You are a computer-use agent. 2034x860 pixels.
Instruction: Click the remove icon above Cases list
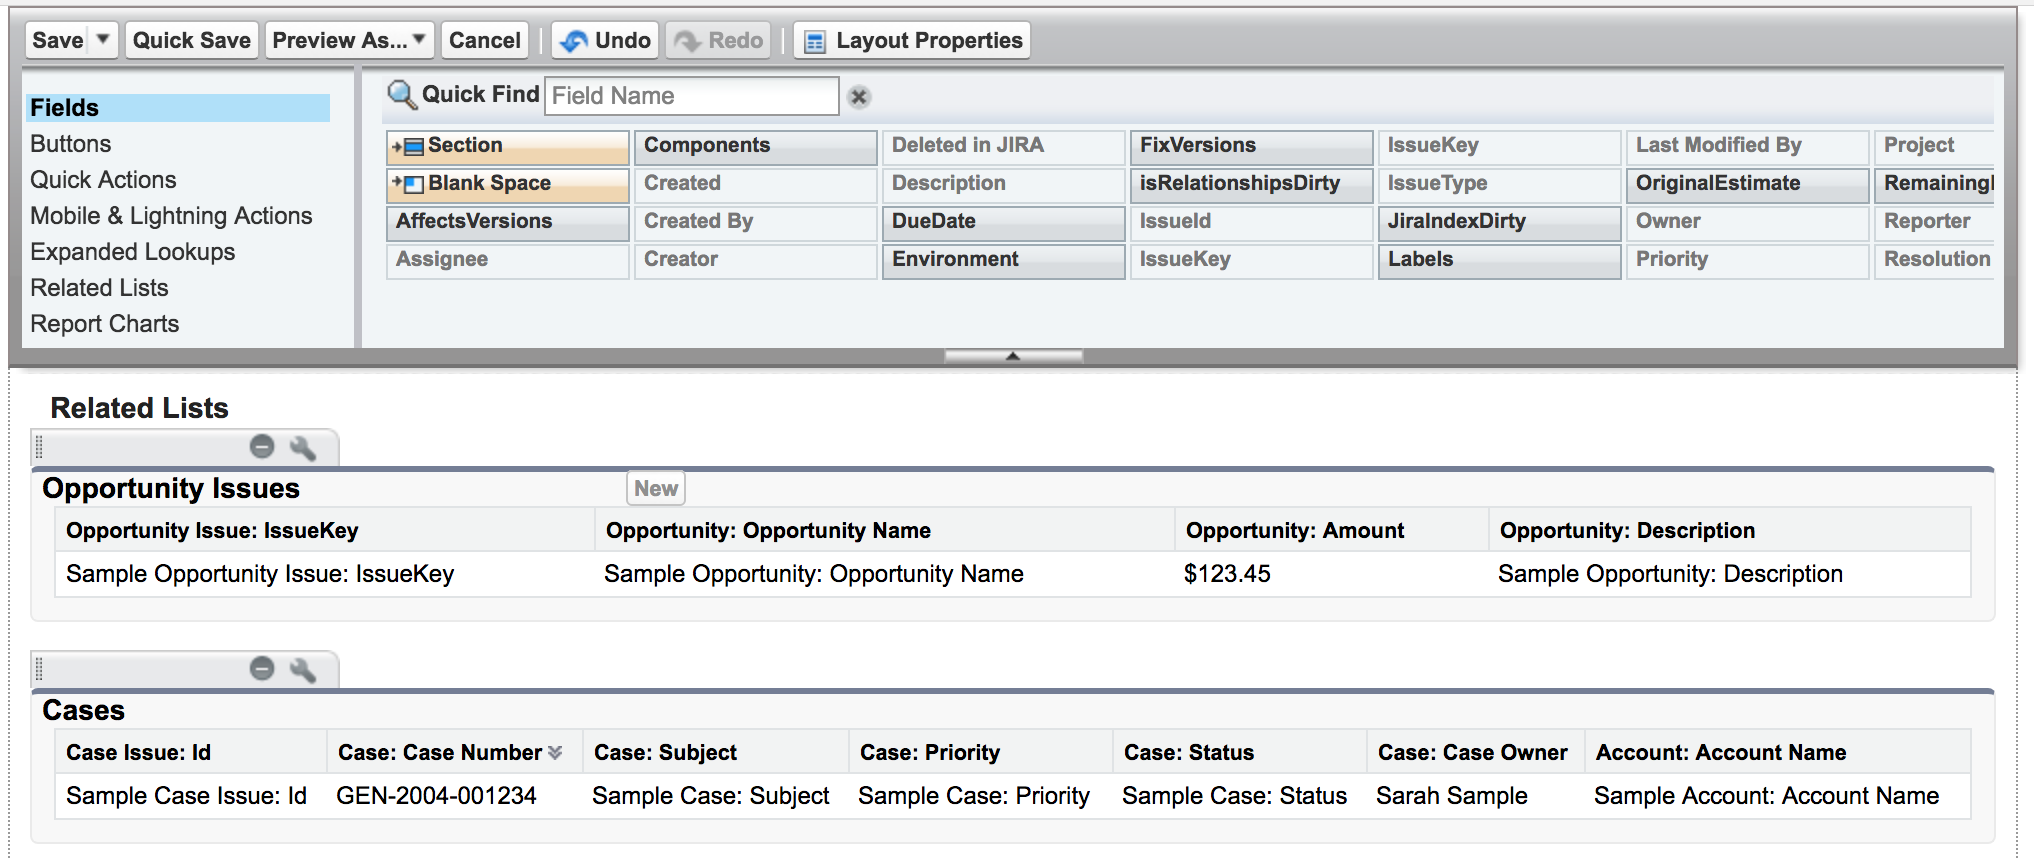(x=262, y=669)
